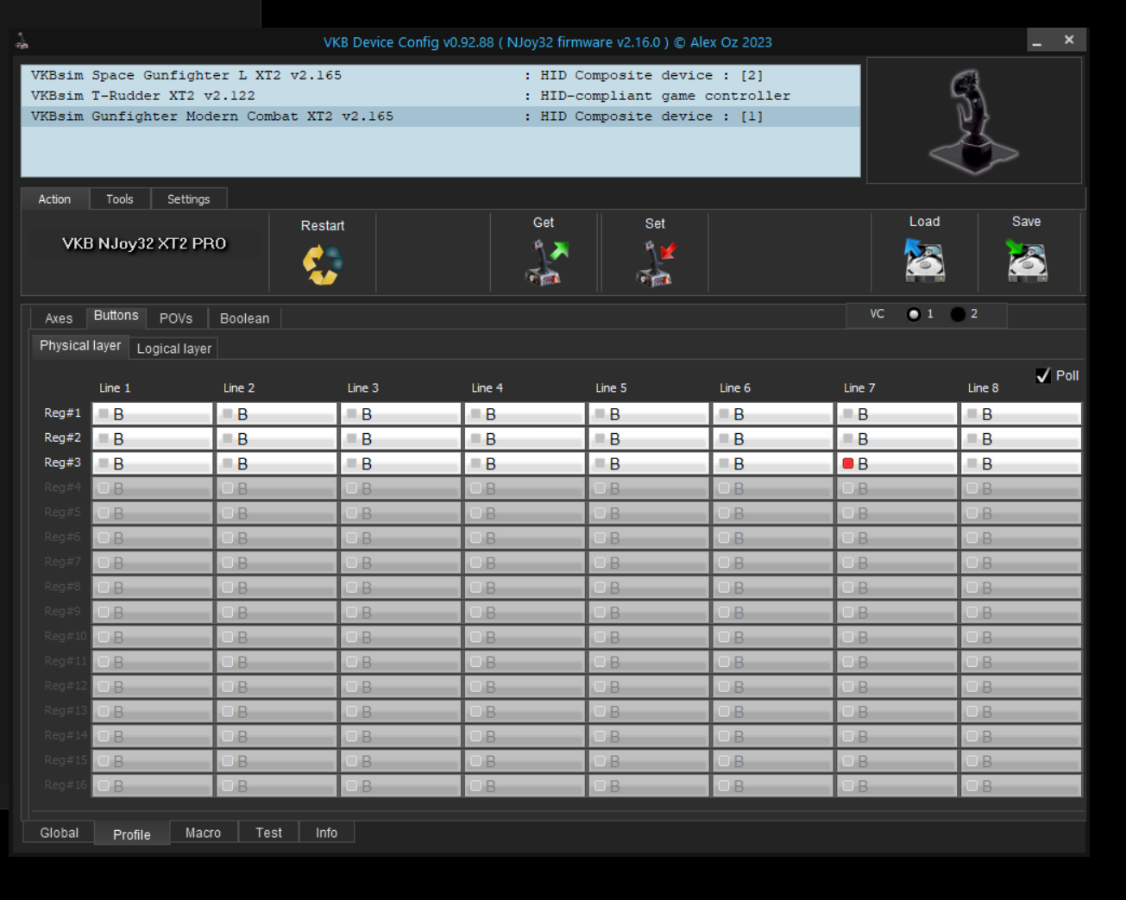Click button cell Reg#2 Line 2
Image resolution: width=1126 pixels, height=900 pixels.
coord(276,438)
